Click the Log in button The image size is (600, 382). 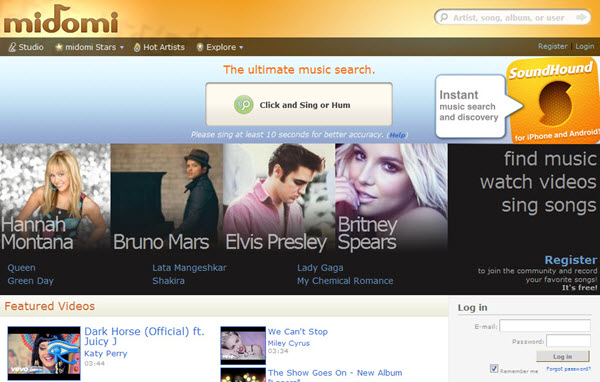point(562,356)
